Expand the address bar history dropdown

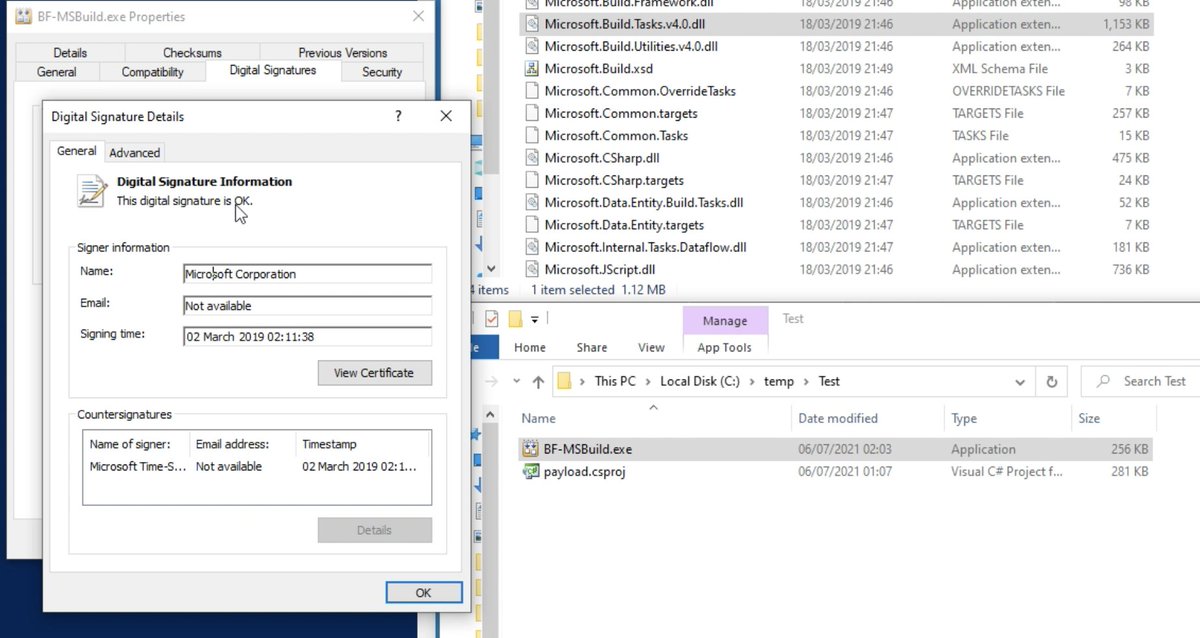point(1020,382)
